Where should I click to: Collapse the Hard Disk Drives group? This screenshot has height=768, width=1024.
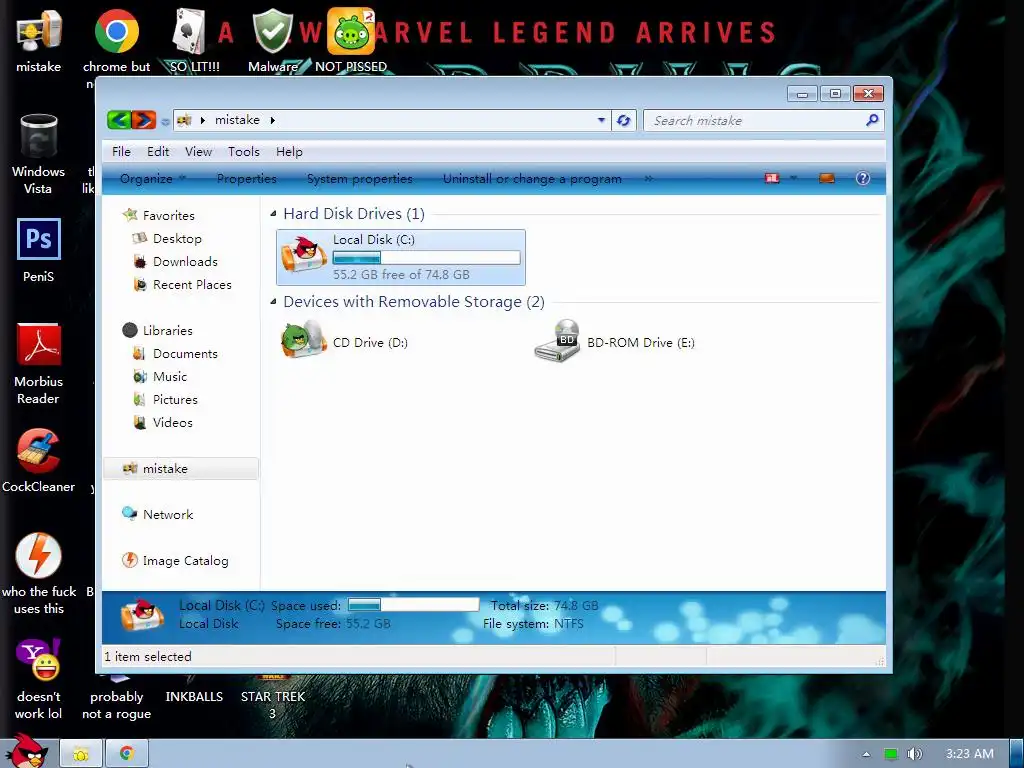(274, 214)
